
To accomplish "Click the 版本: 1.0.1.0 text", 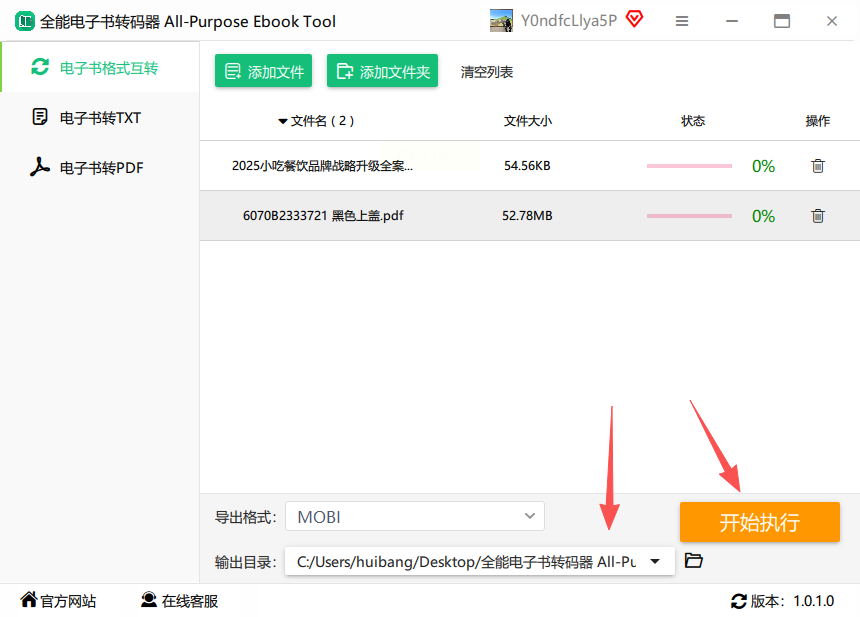I will (792, 601).
